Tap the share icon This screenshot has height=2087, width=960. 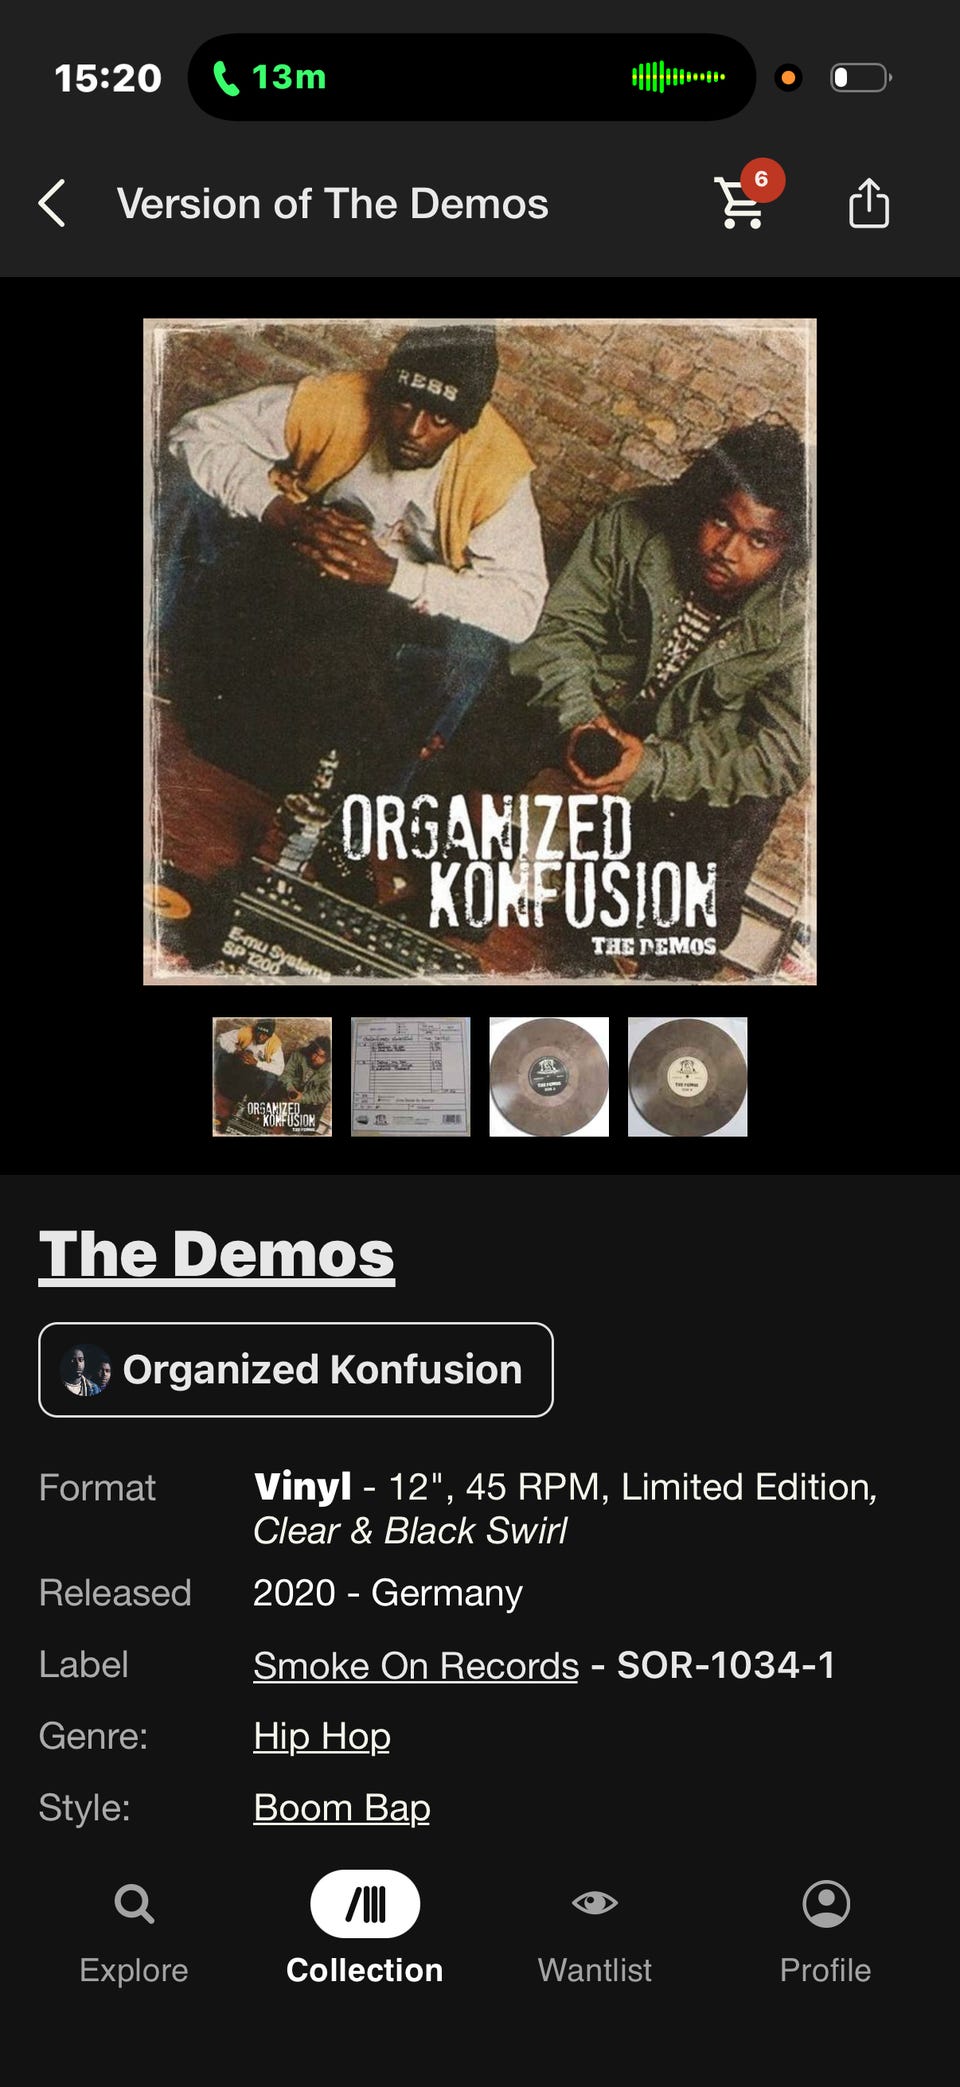click(x=869, y=203)
